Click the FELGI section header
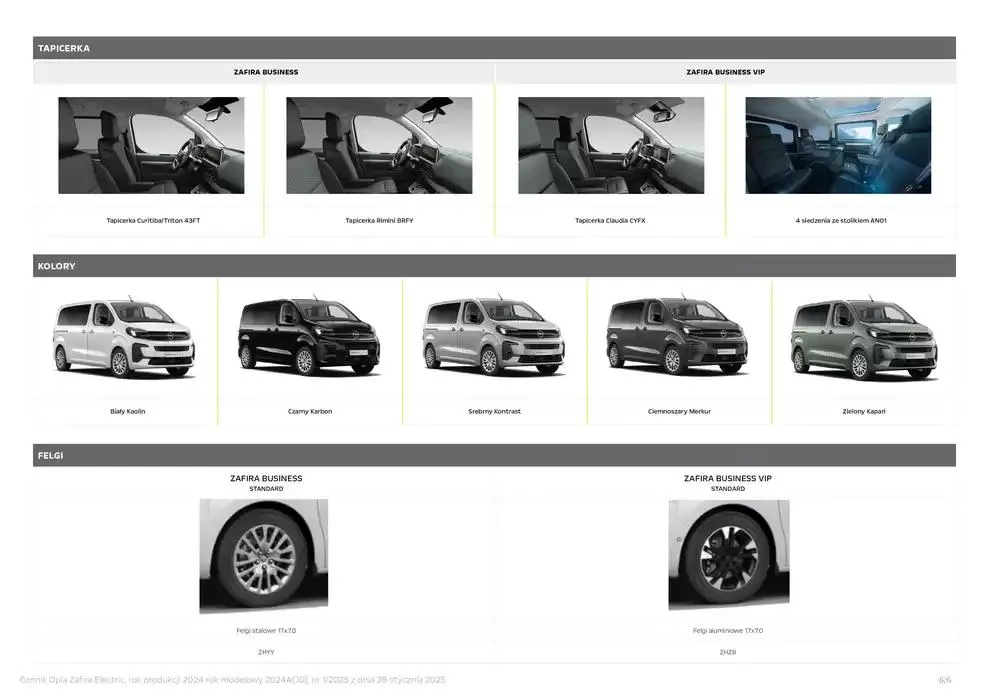The height and width of the screenshot is (700, 990). click(x=51, y=455)
